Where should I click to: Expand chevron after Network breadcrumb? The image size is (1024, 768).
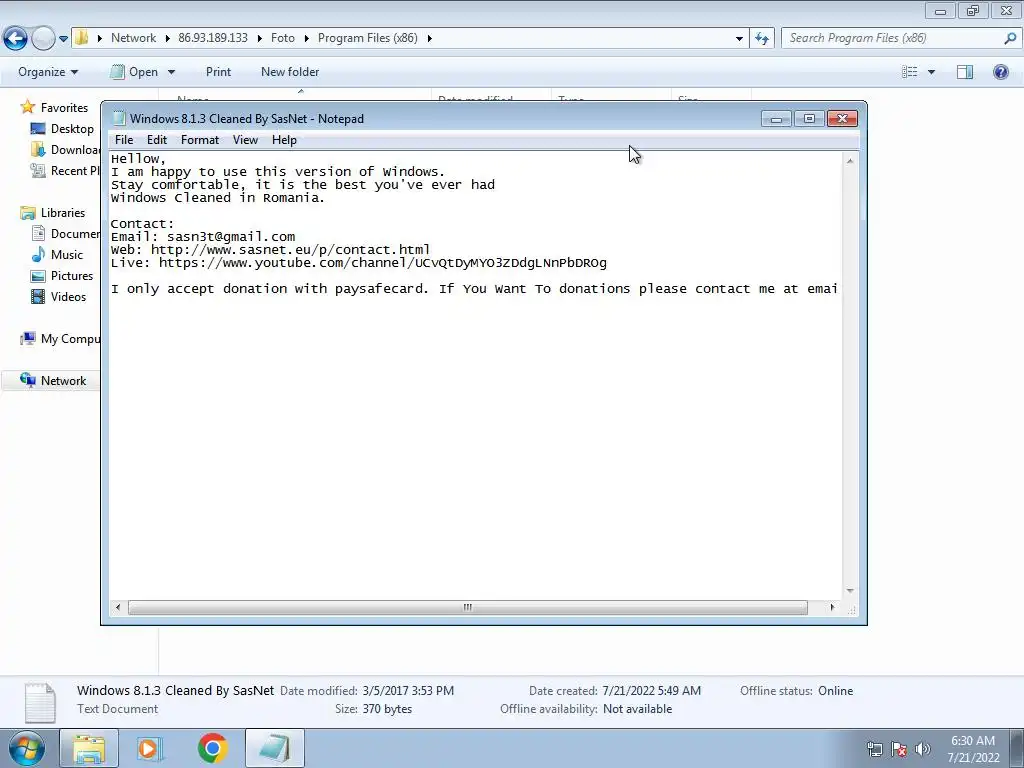167,38
